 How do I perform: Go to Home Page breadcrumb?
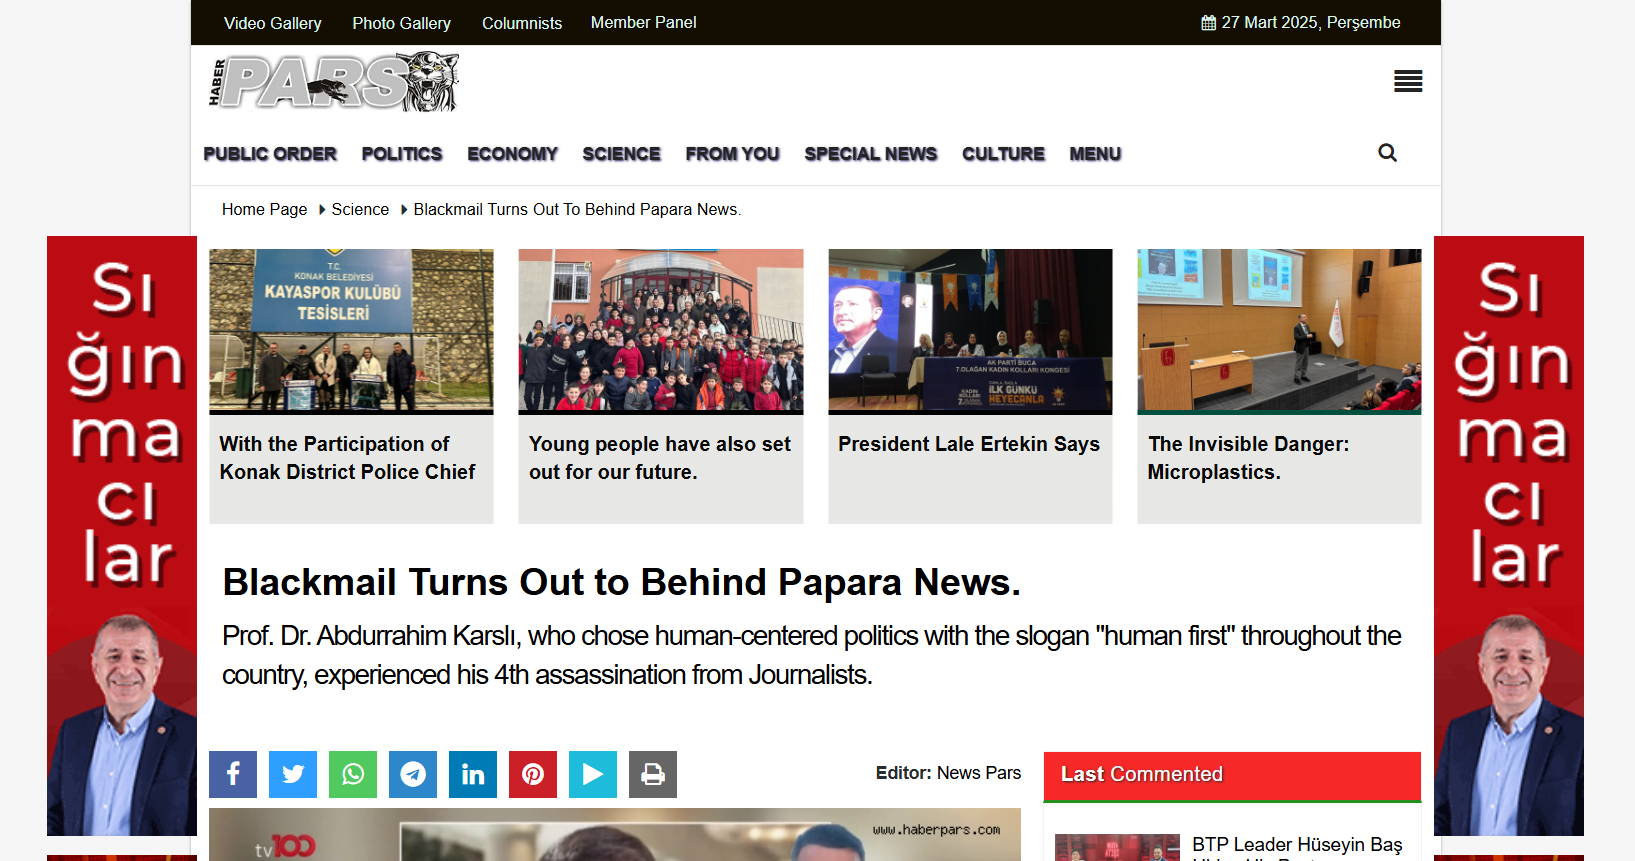click(x=264, y=209)
